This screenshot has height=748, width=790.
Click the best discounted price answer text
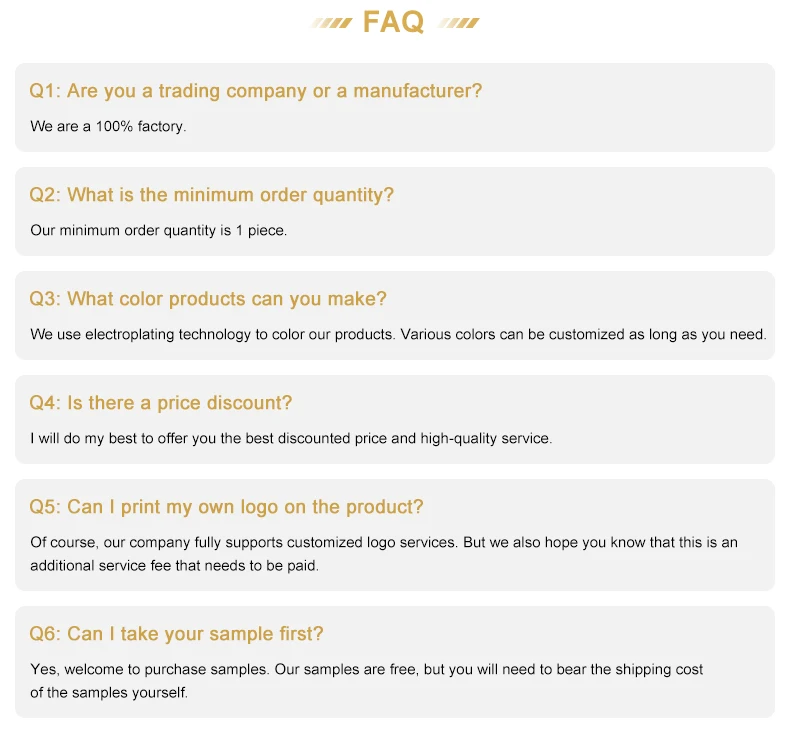(x=291, y=438)
